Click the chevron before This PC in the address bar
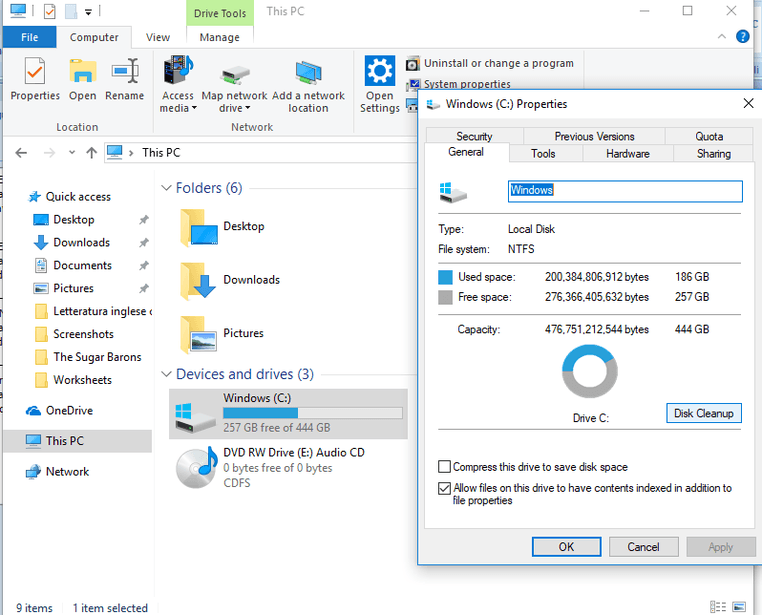762x615 pixels. pos(131,153)
